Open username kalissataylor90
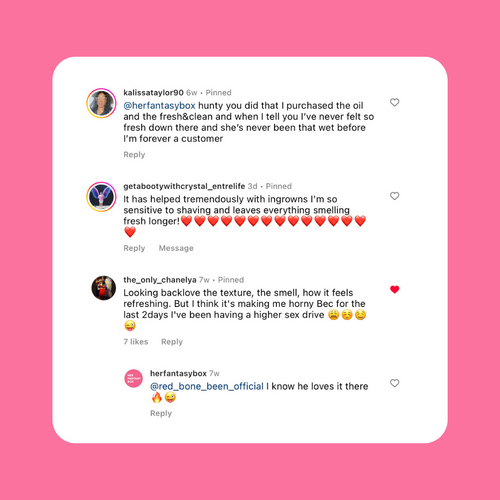 coord(153,93)
